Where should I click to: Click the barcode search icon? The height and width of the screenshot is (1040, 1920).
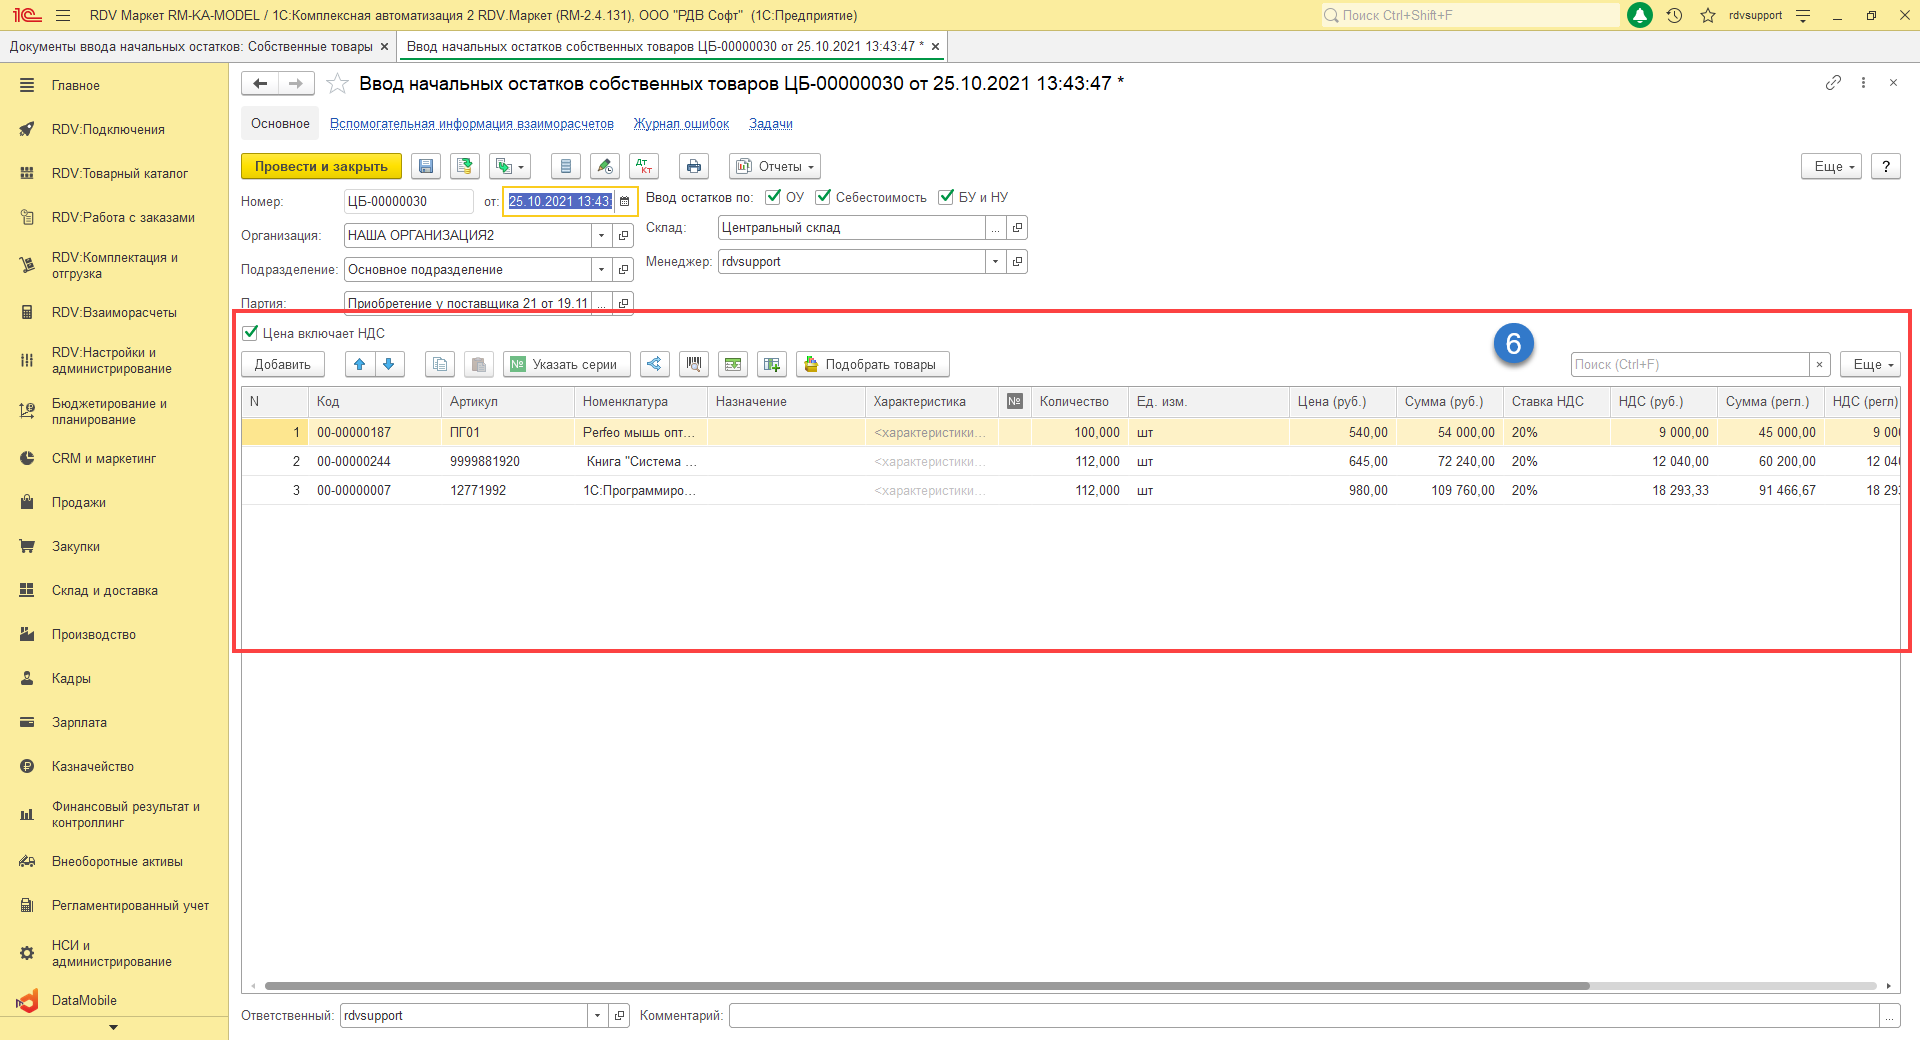(x=694, y=364)
